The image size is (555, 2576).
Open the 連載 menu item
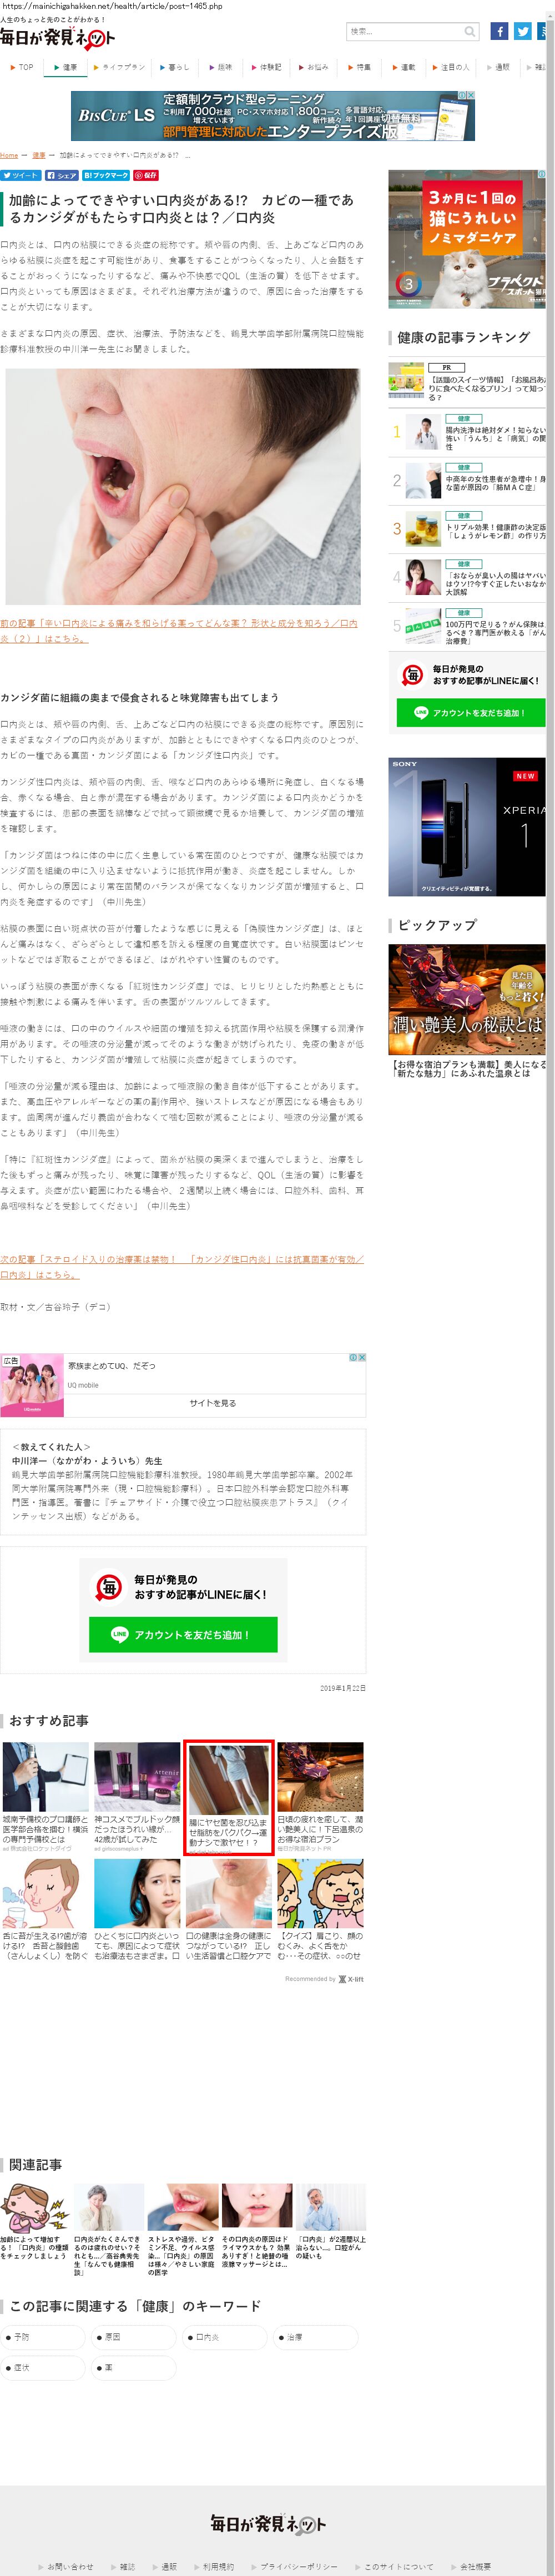(404, 67)
